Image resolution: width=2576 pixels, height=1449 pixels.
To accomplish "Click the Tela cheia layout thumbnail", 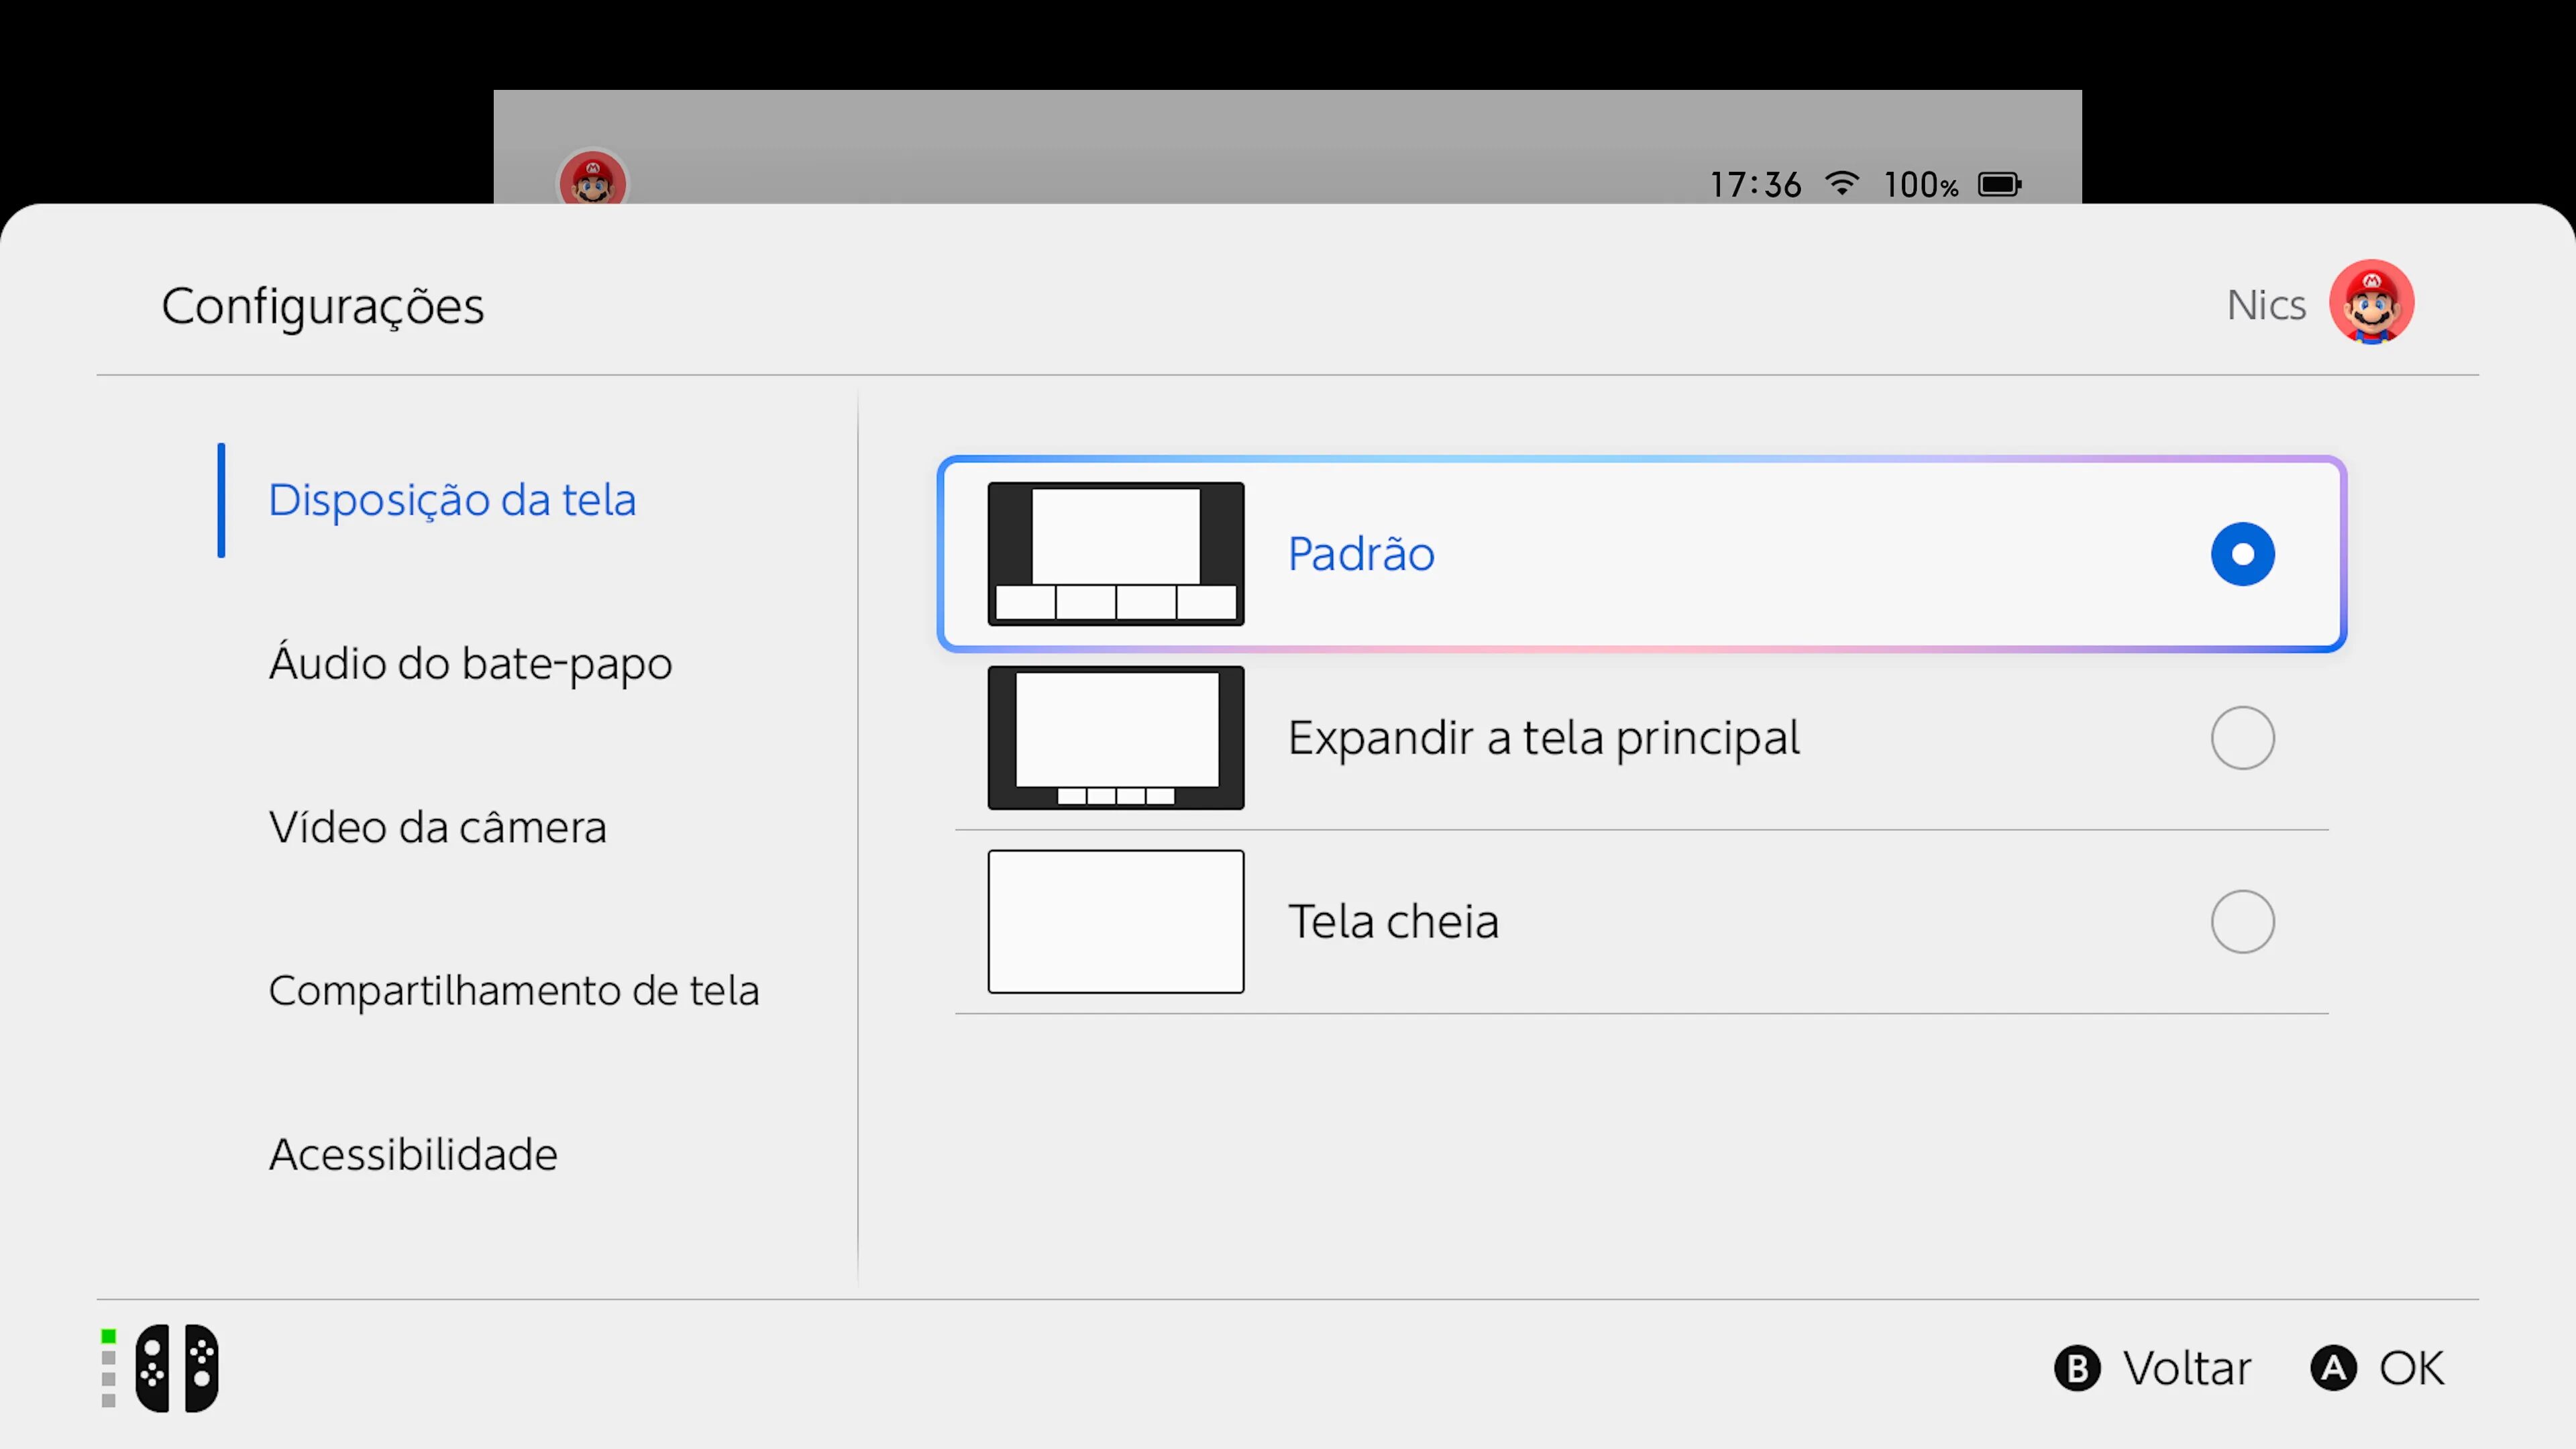I will coord(1116,921).
